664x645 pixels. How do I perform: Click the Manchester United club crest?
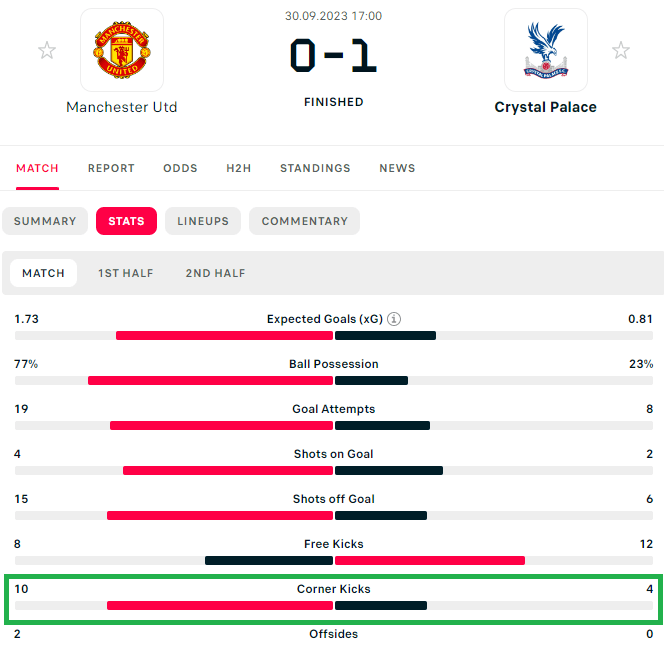[121, 51]
